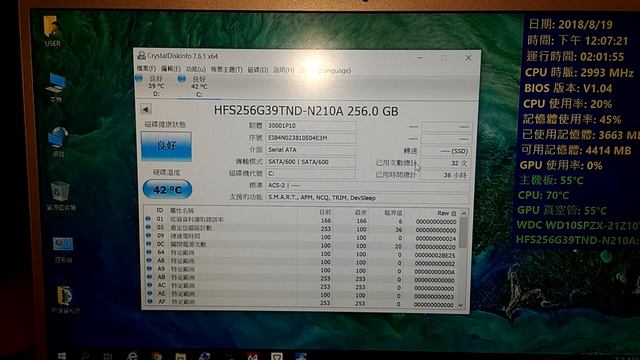640x360 pixels.
Task: Open File Explorer from the taskbar
Action: [181, 356]
